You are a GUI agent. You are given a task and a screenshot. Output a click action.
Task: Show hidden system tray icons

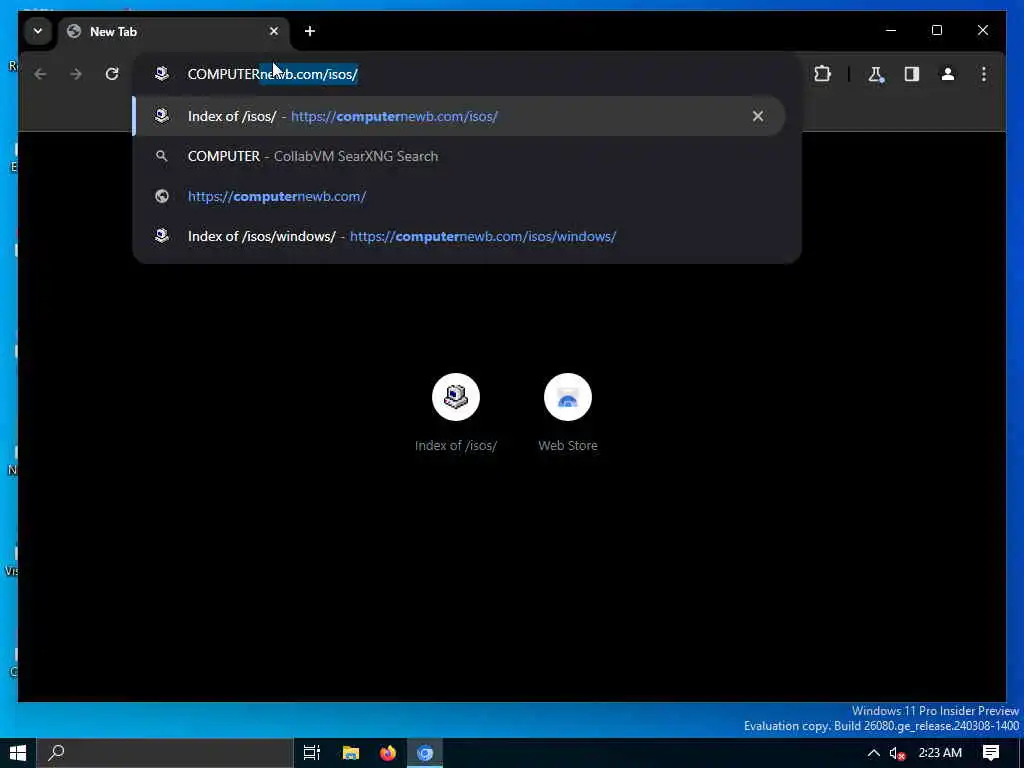[x=873, y=753]
